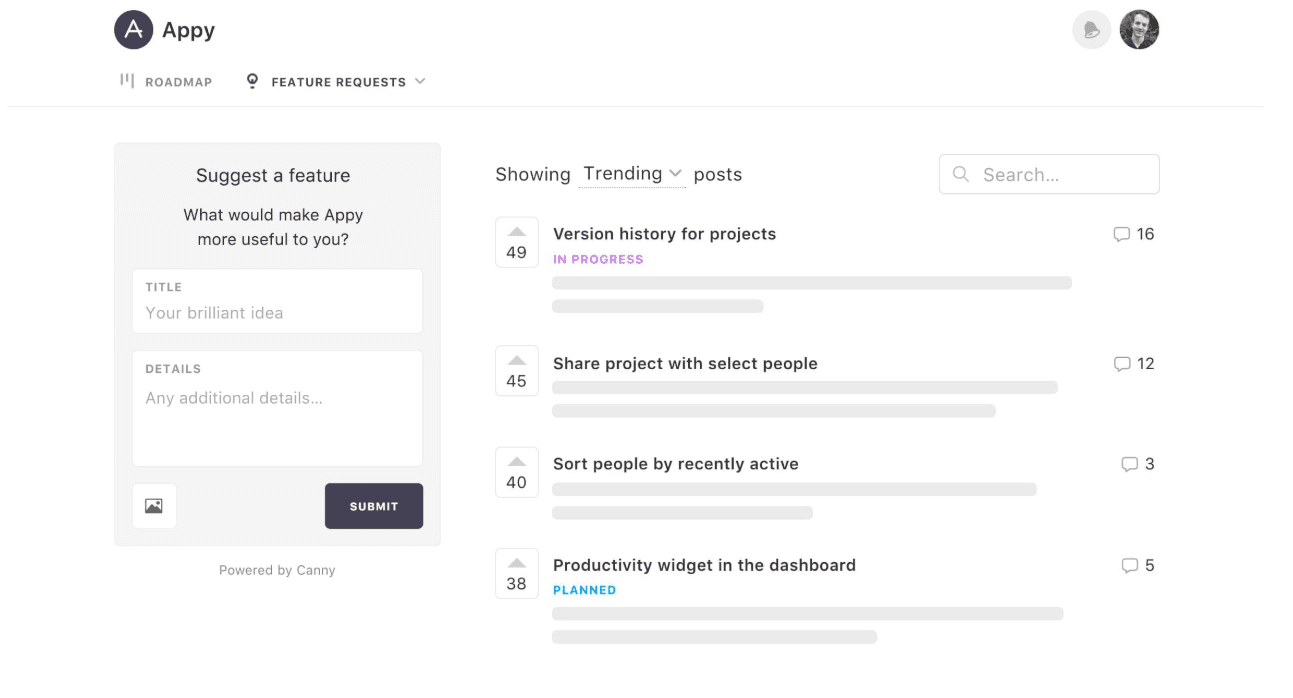The image size is (1293, 698).
Task: Upvote 'Sort people by recently active' post
Action: (x=517, y=472)
